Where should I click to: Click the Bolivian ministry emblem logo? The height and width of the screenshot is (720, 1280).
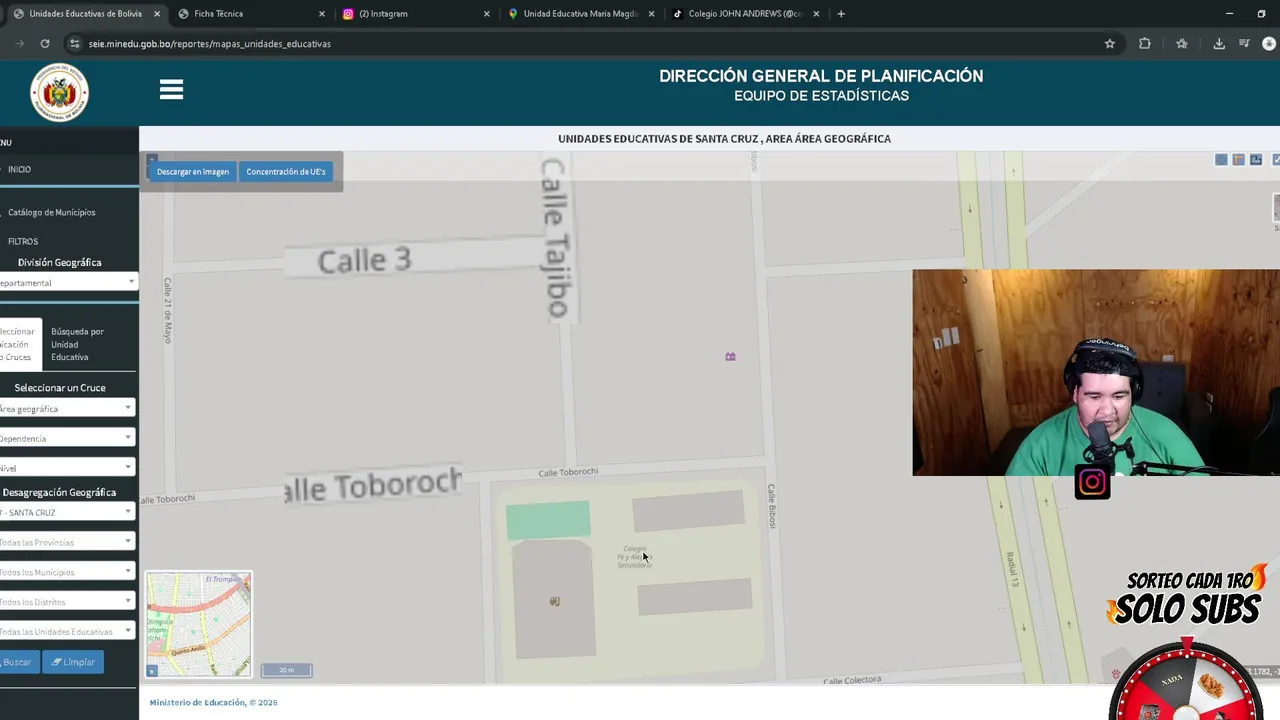click(59, 93)
